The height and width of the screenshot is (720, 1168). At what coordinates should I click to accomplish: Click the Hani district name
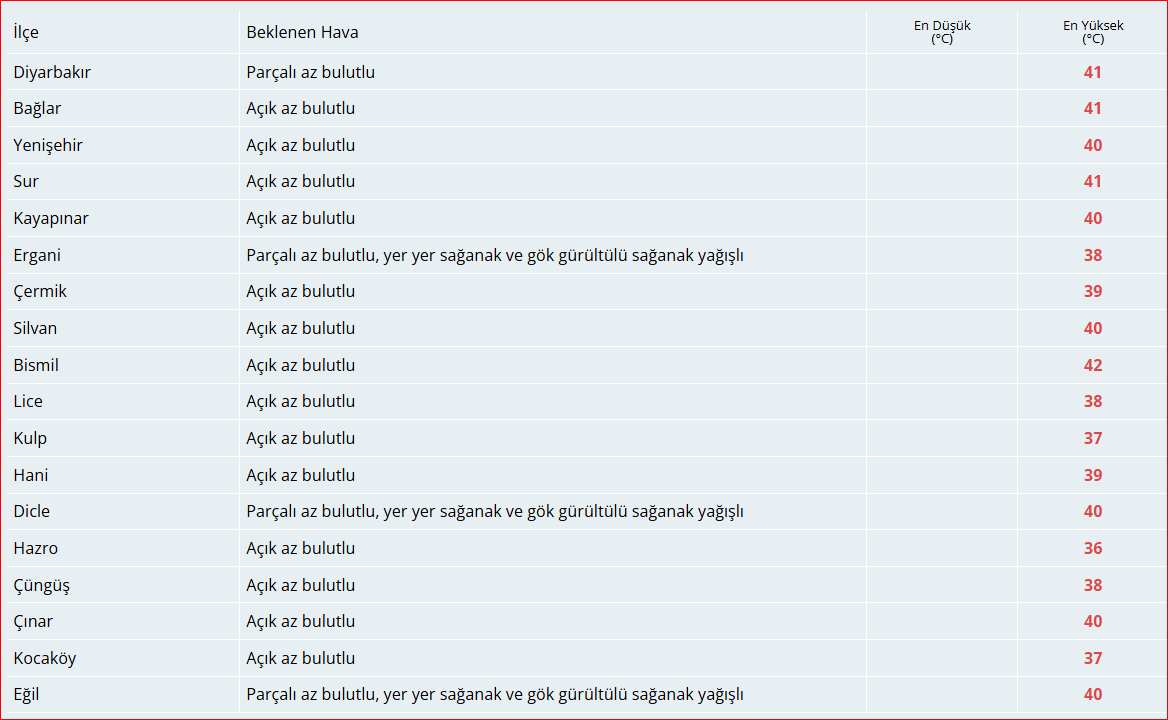30,475
